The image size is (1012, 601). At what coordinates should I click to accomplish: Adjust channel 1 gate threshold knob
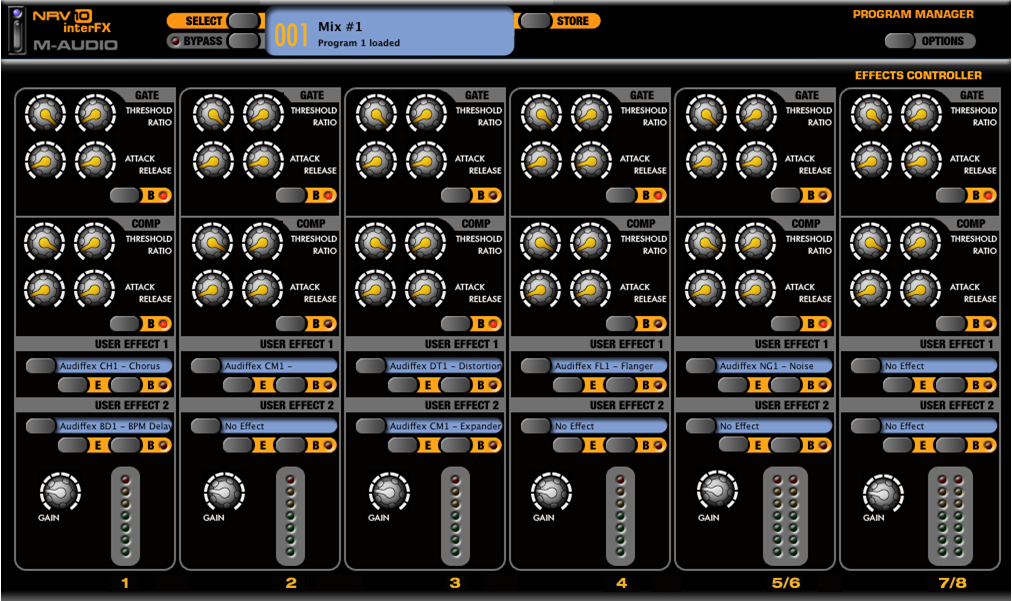point(45,114)
